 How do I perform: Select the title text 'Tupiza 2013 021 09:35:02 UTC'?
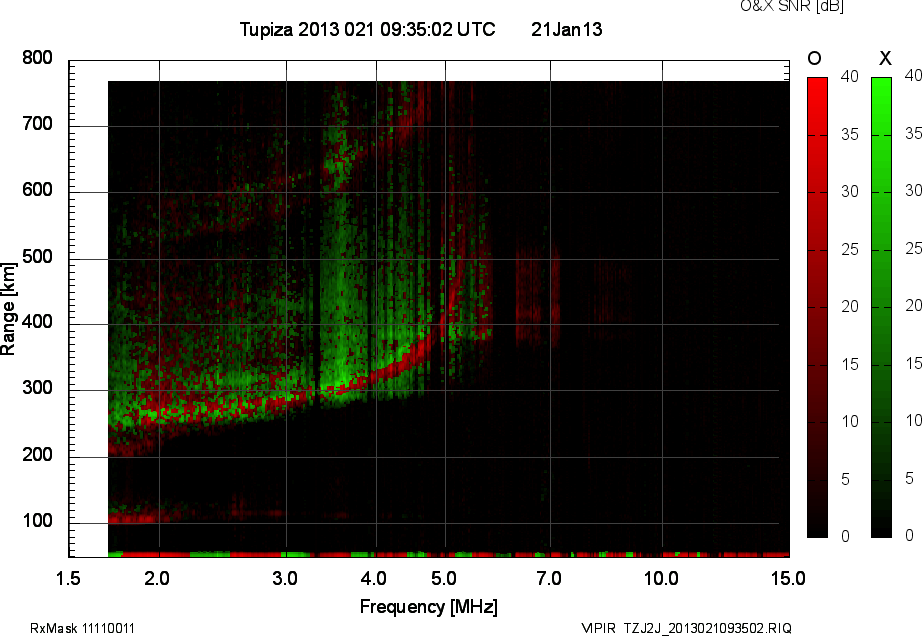coord(368,29)
